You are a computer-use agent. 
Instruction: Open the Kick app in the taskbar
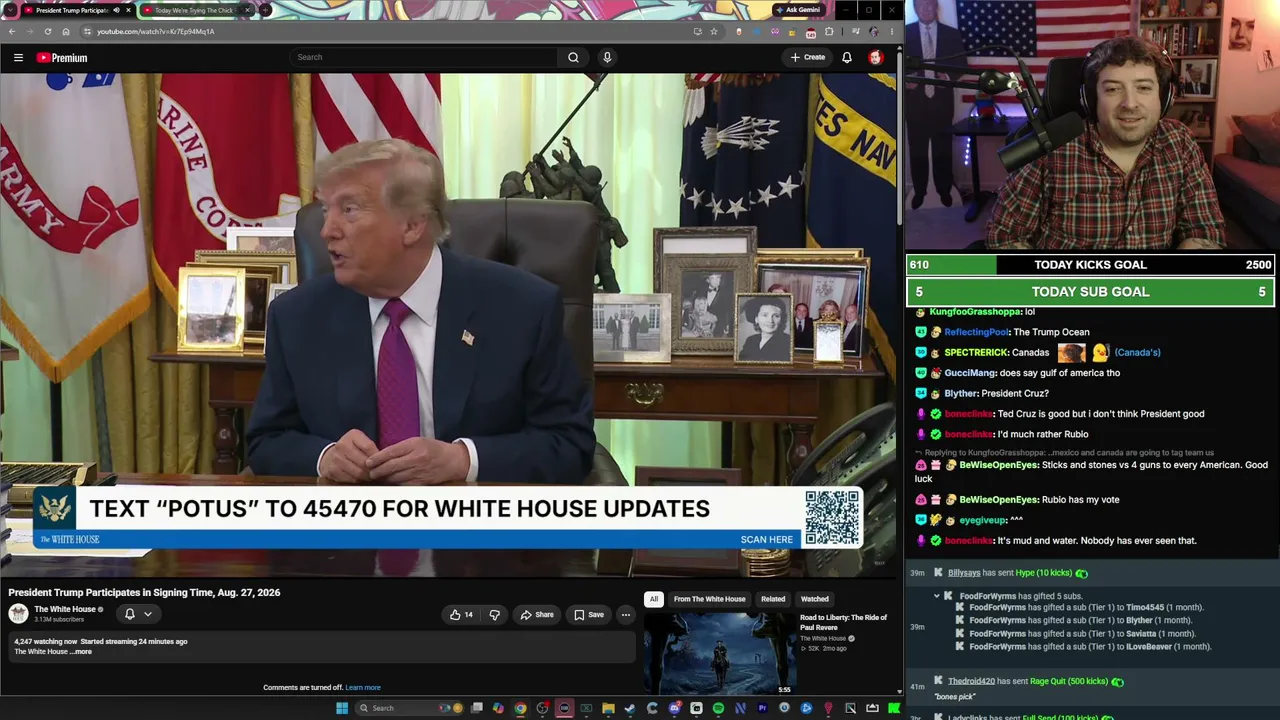[894, 708]
